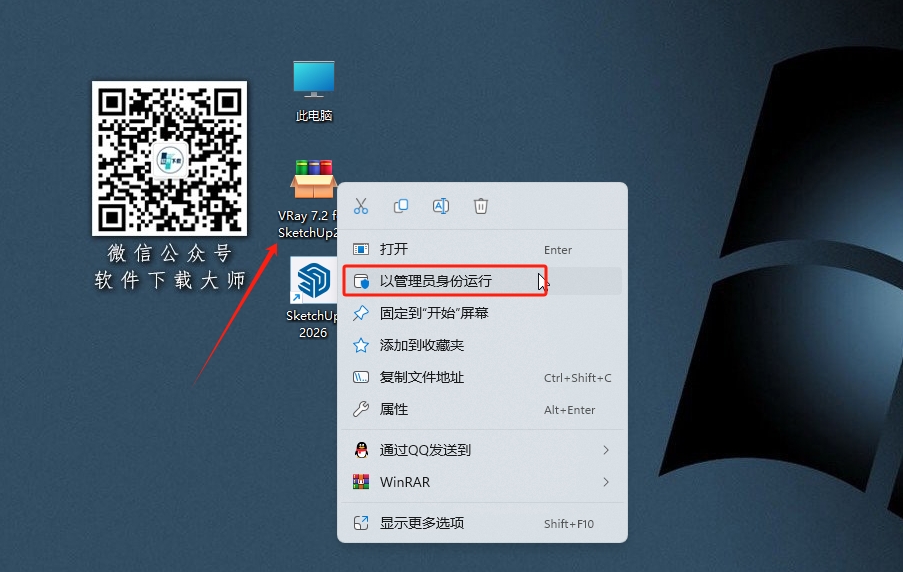Click the 微信公众号 text label

tap(169, 253)
